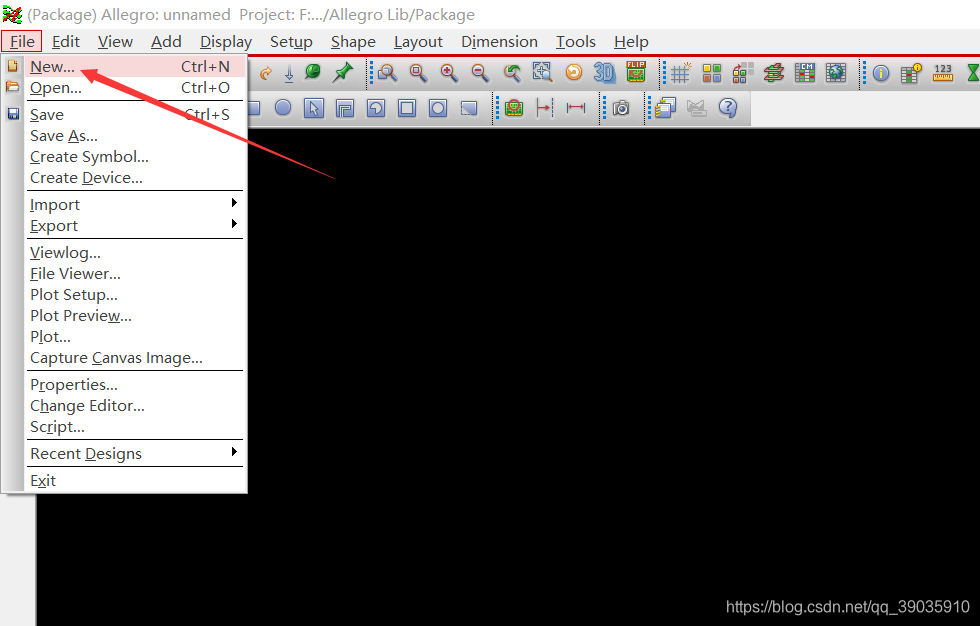The height and width of the screenshot is (626, 980).
Task: Click the Flip design icon
Action: [x=636, y=72]
